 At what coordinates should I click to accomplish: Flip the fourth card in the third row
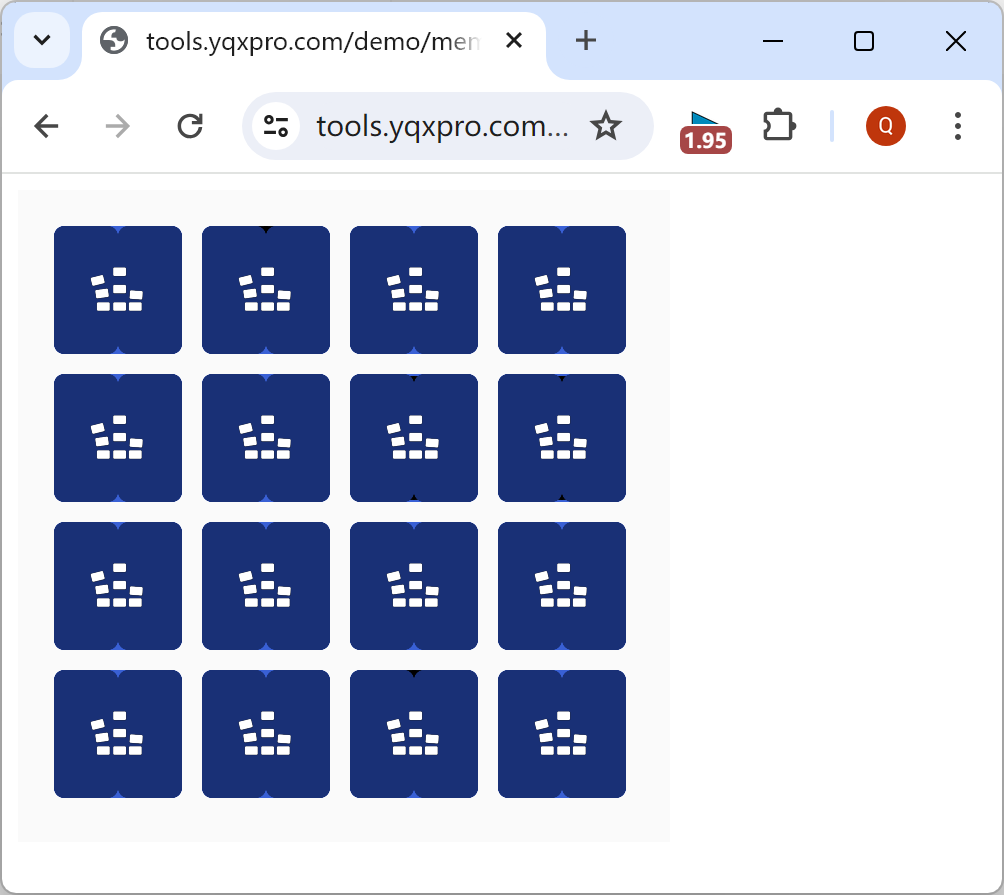click(562, 586)
